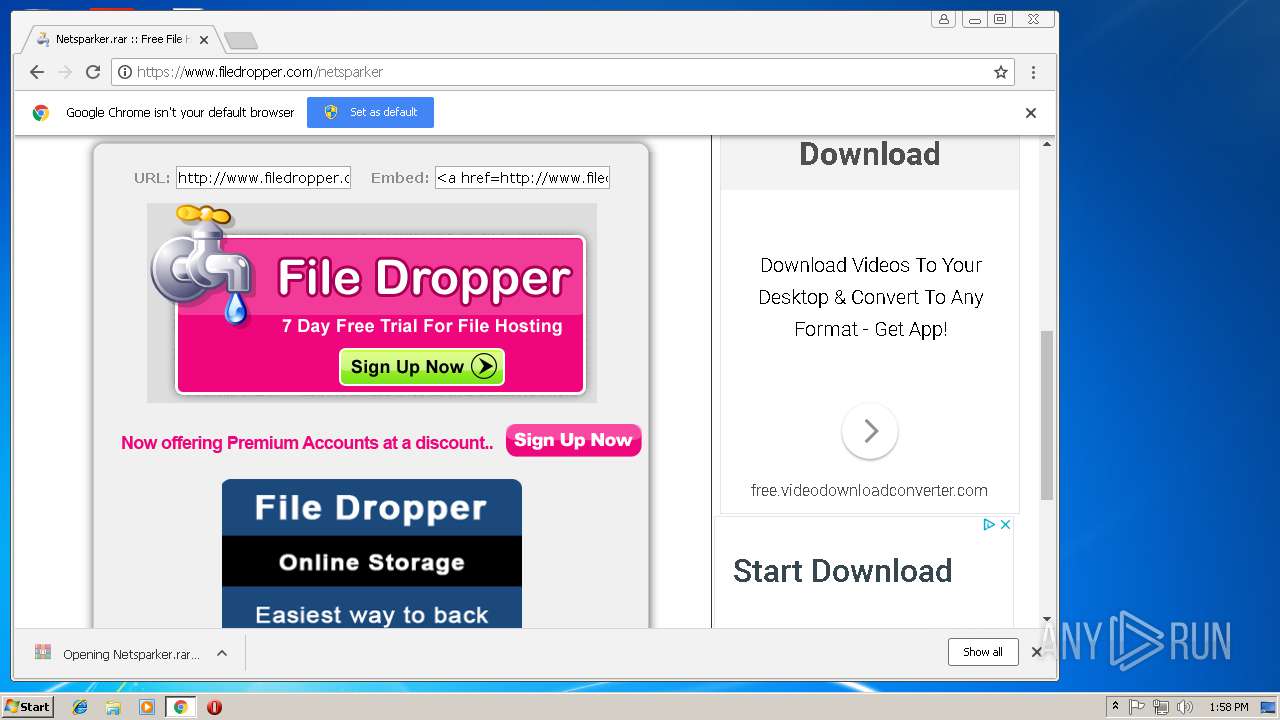Go back to the previous page
Screen dimensions: 1280x720
point(37,72)
